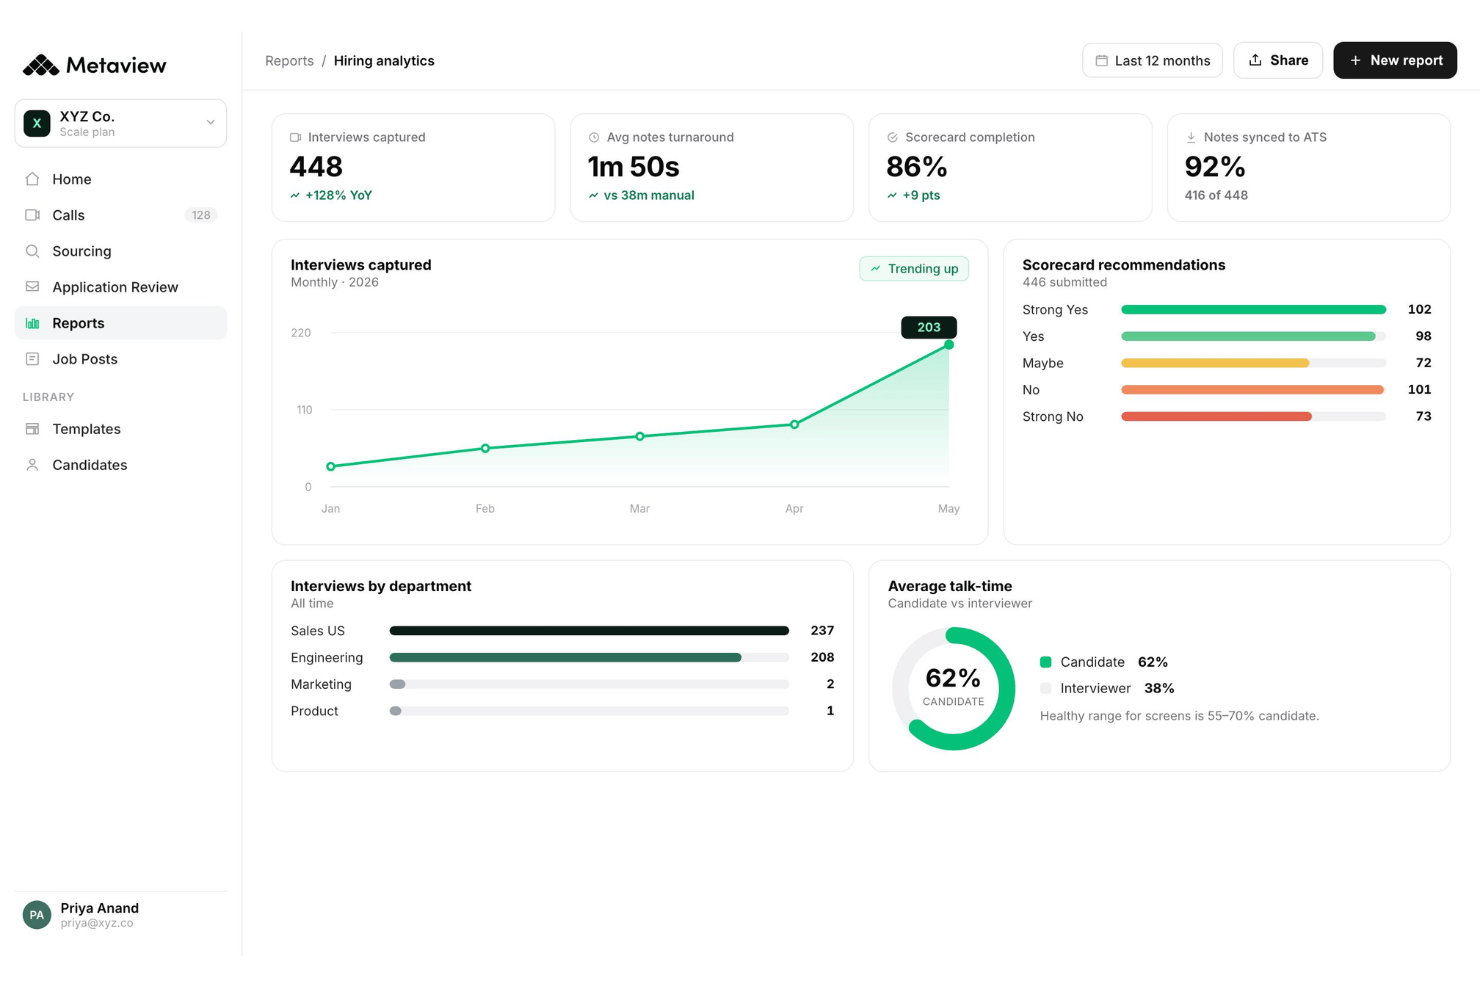1480x987 pixels.
Task: Click the Reports breadcrumb link
Action: [x=289, y=61]
